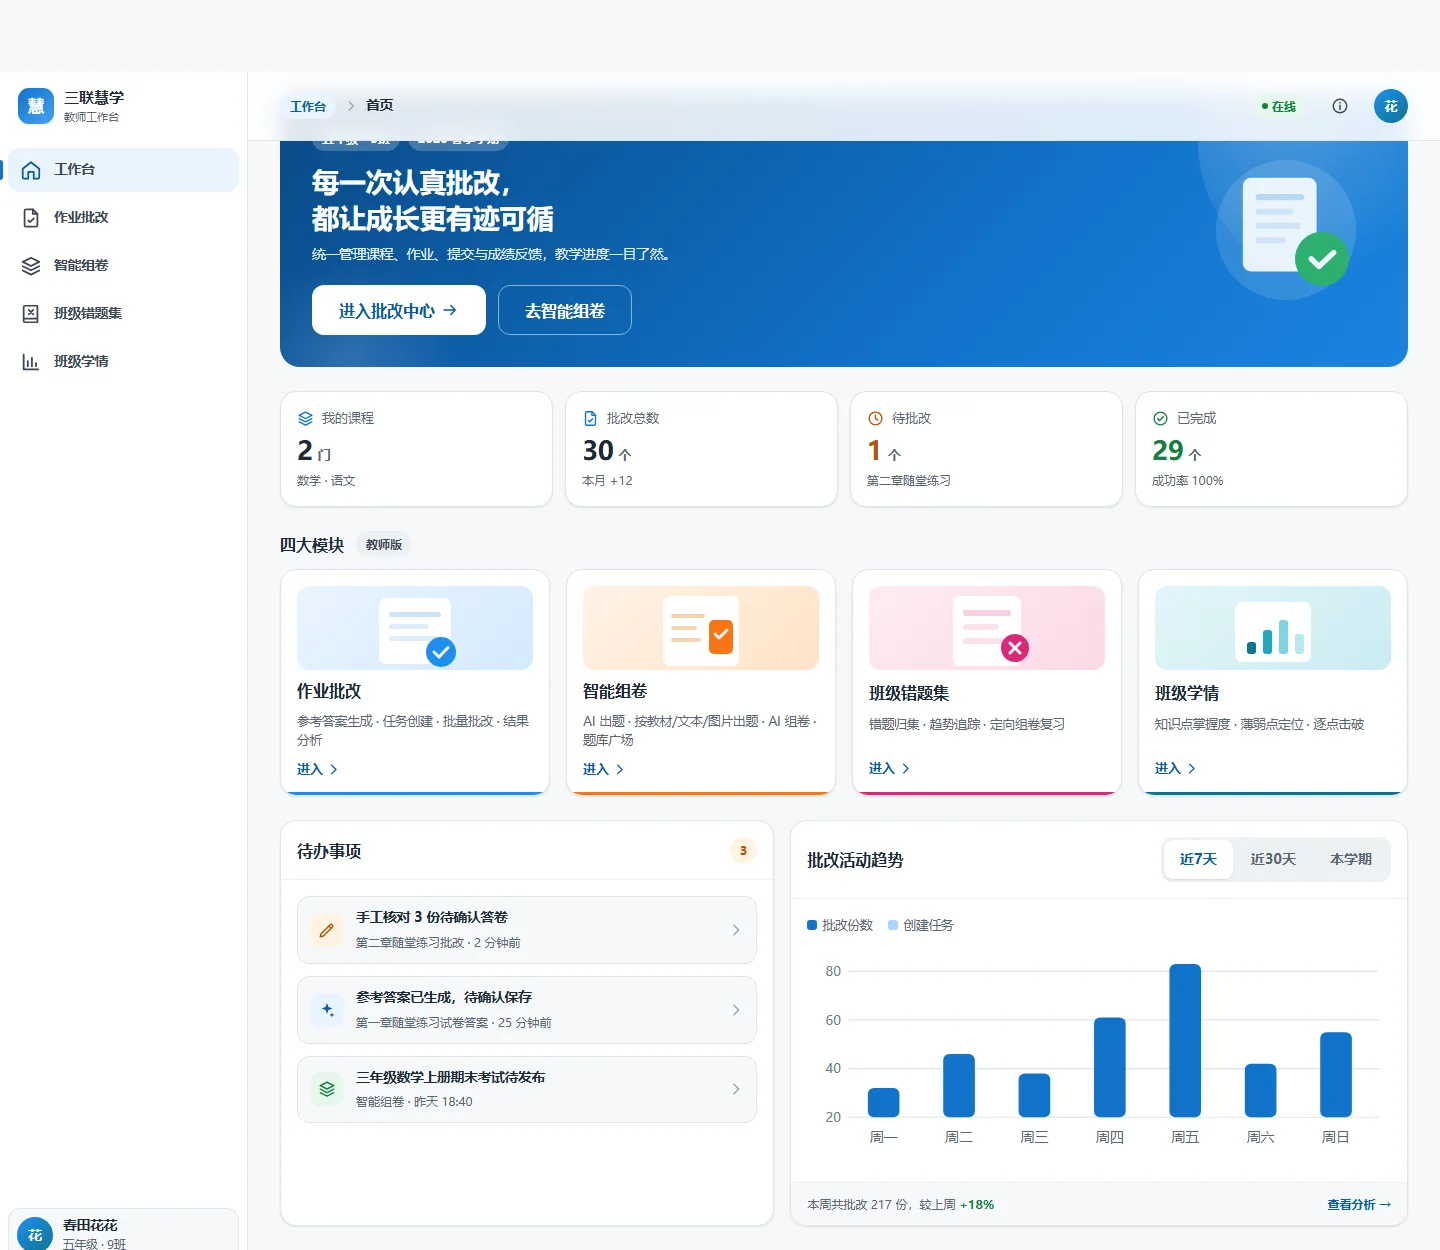Expand the 参考答案已生成 task chevron
The height and width of the screenshot is (1250, 1440).
pyautogui.click(x=736, y=1010)
